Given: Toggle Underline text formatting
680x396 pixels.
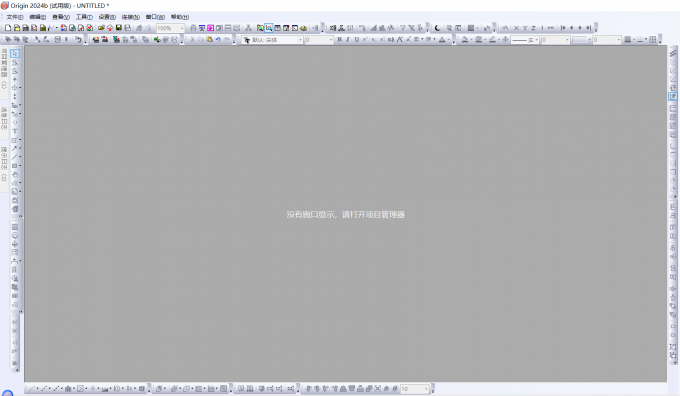Looking at the screenshot, I should click(x=356, y=39).
